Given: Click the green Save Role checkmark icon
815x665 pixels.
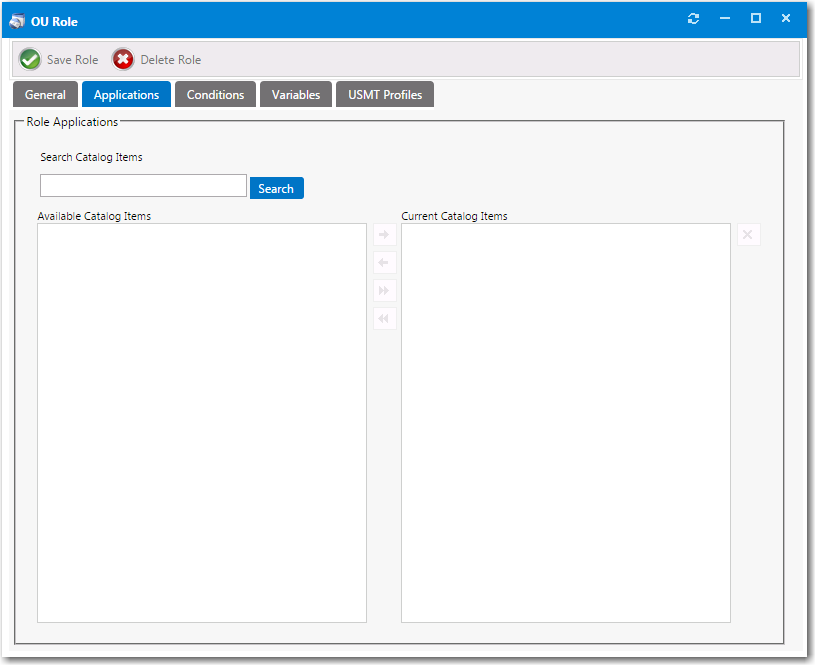Looking at the screenshot, I should 30,60.
